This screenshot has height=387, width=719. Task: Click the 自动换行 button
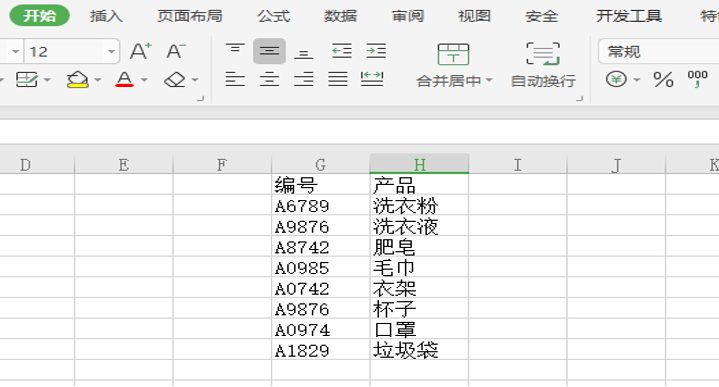tap(543, 65)
